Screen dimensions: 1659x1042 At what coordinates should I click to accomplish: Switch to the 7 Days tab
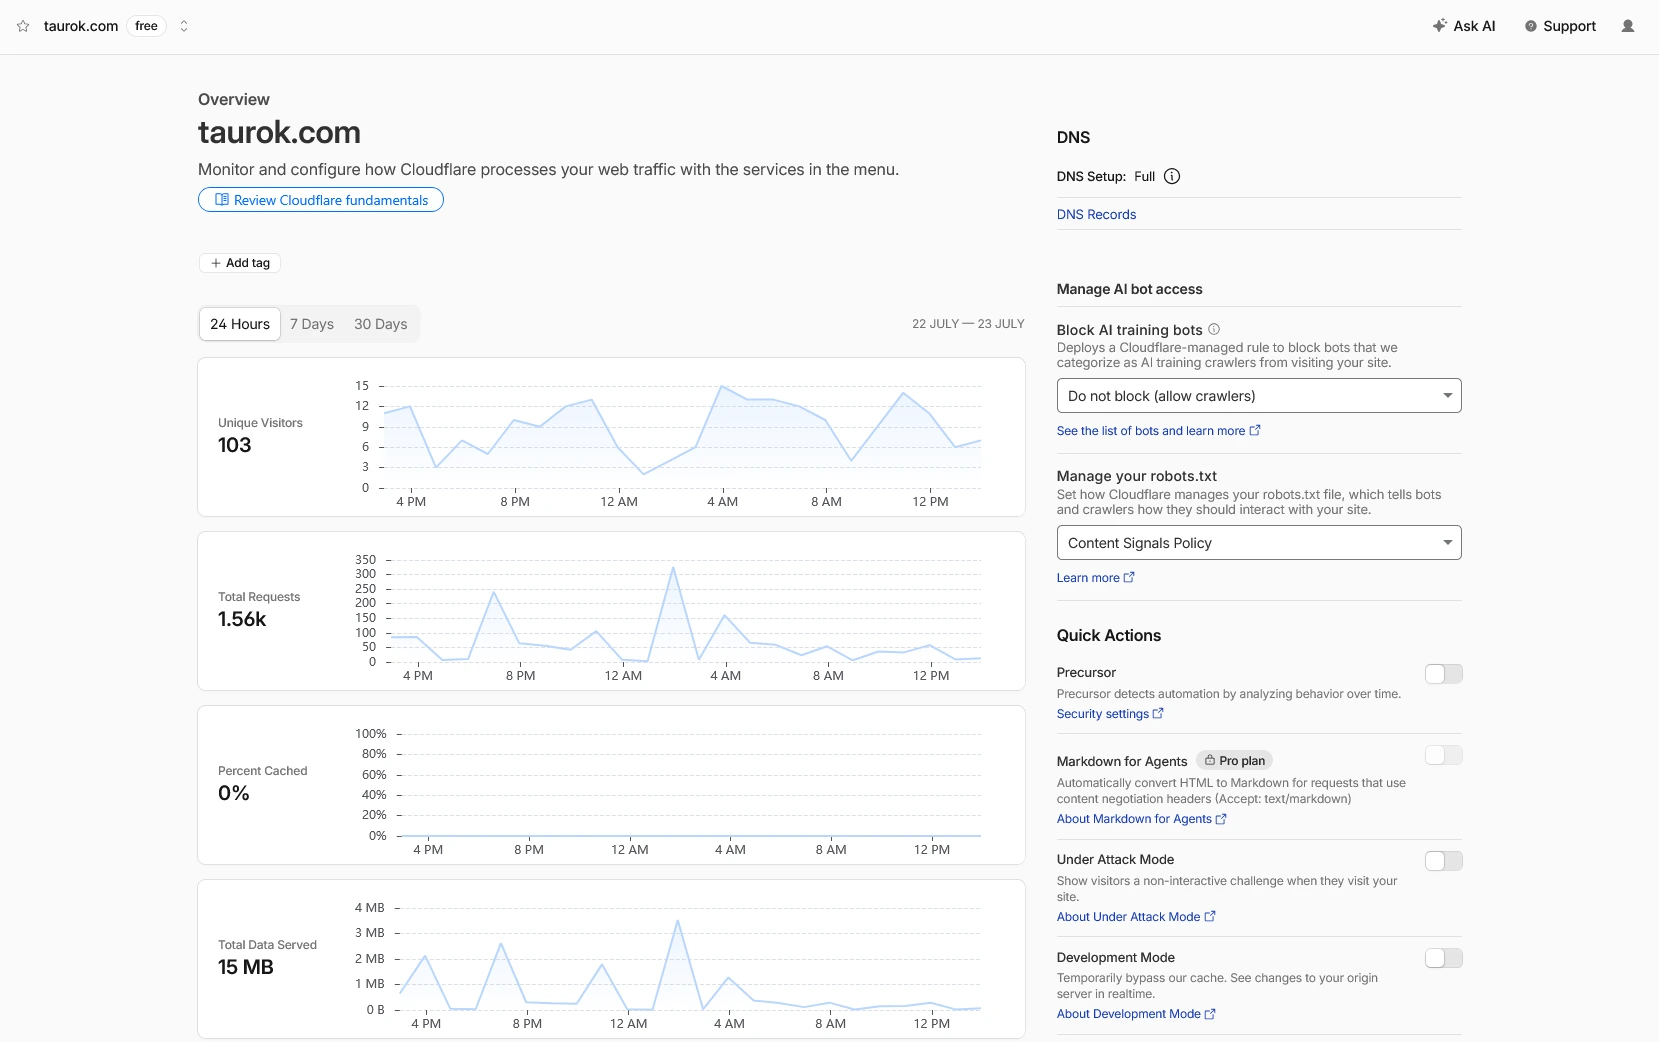pos(312,324)
